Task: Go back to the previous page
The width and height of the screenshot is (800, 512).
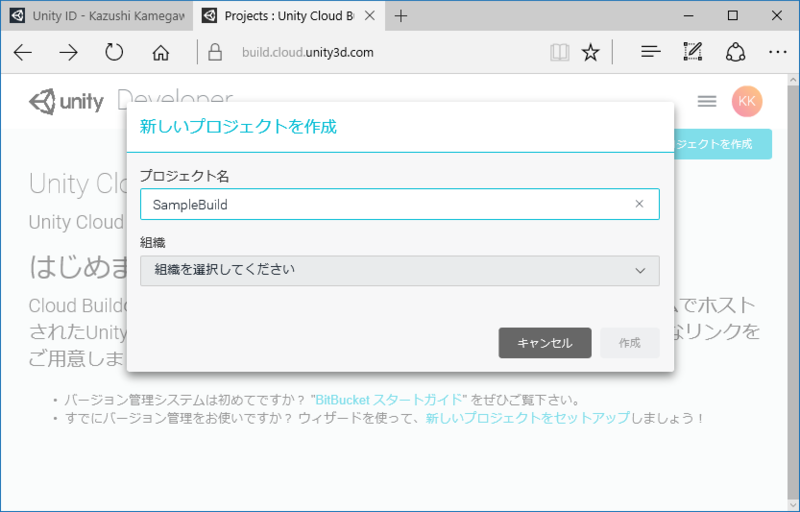Action: (23, 53)
